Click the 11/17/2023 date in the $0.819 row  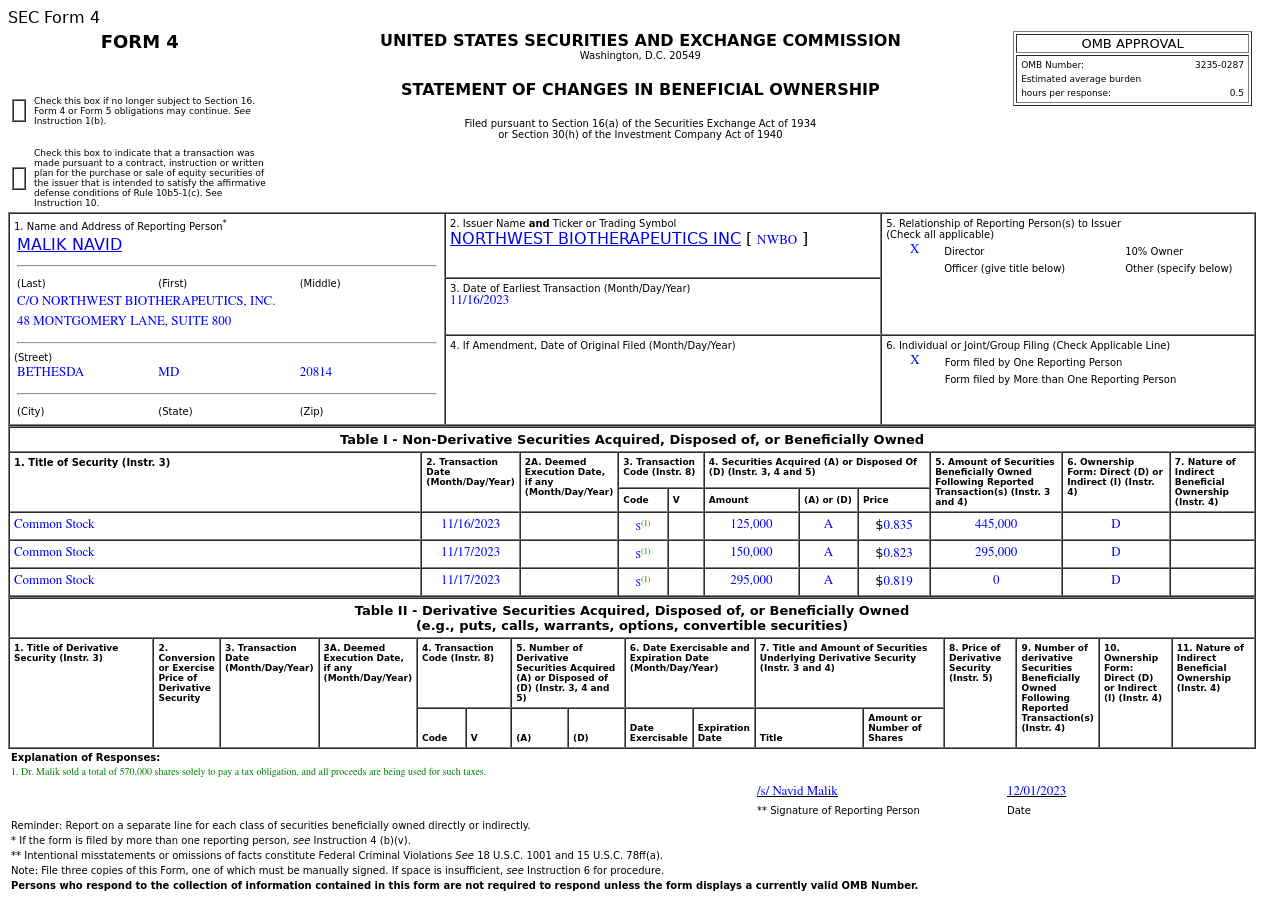point(470,580)
